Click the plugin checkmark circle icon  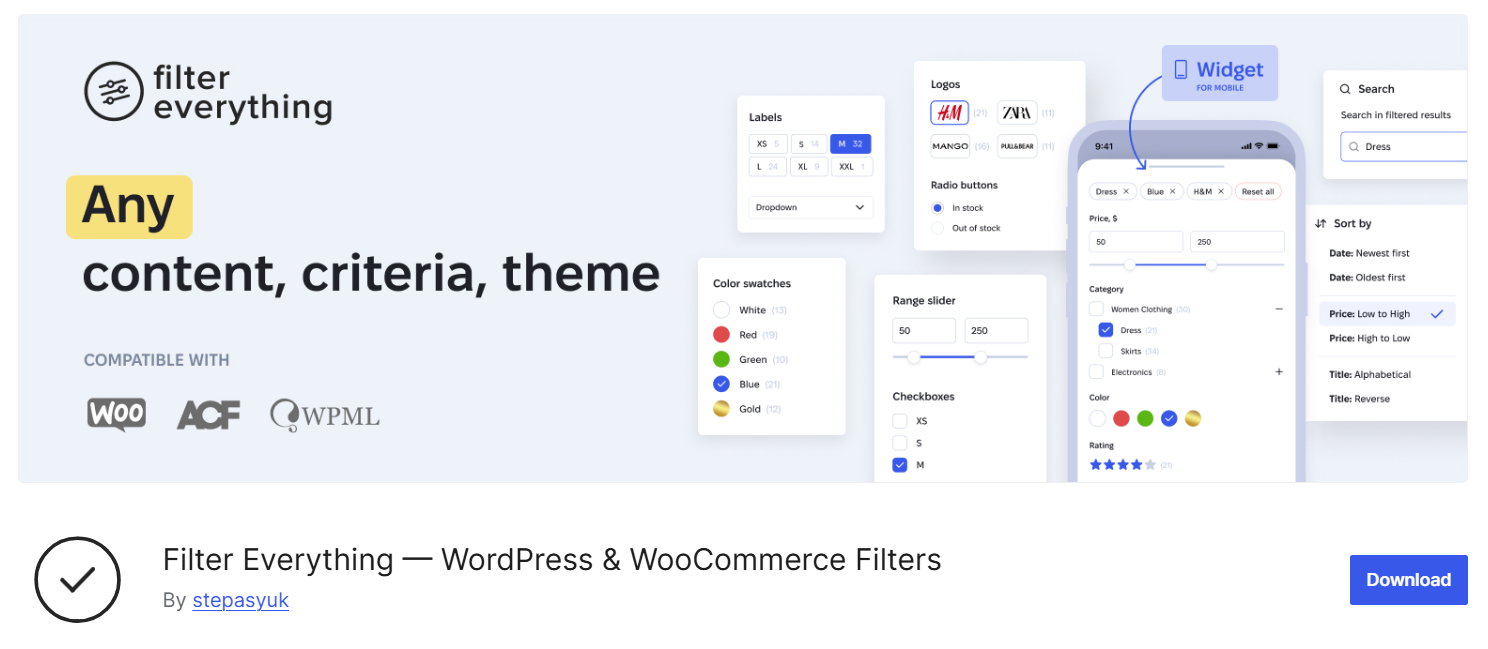[78, 580]
